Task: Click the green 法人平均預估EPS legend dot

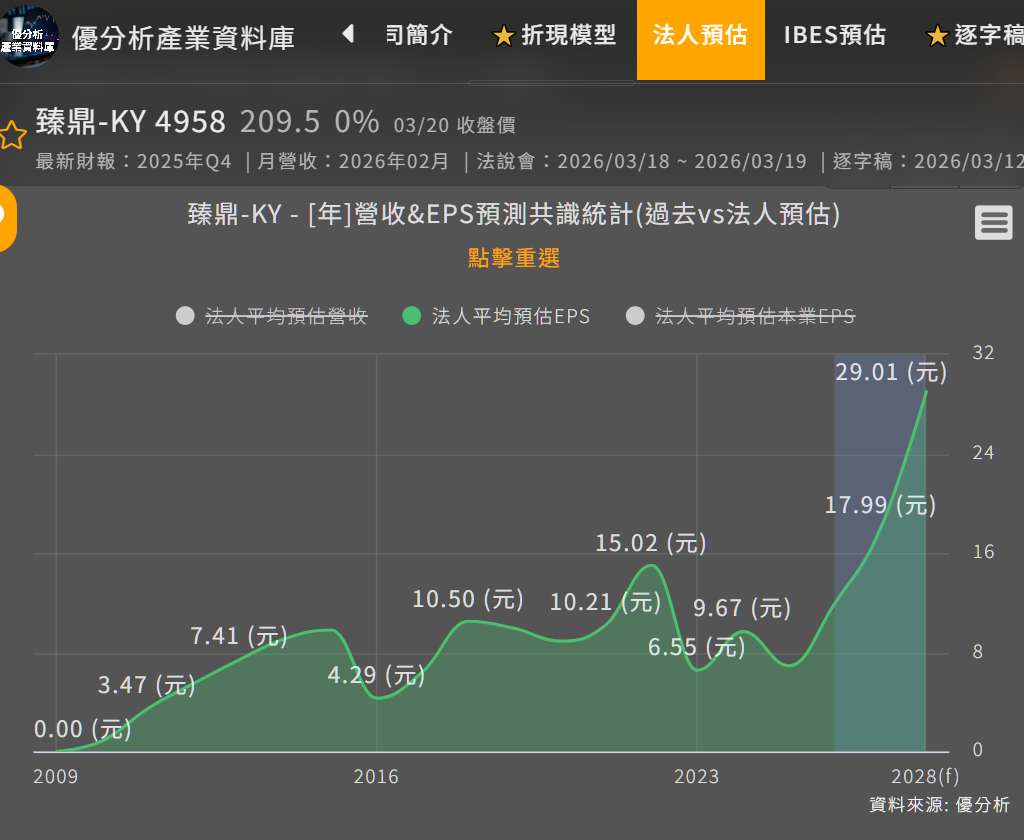Action: click(x=411, y=316)
